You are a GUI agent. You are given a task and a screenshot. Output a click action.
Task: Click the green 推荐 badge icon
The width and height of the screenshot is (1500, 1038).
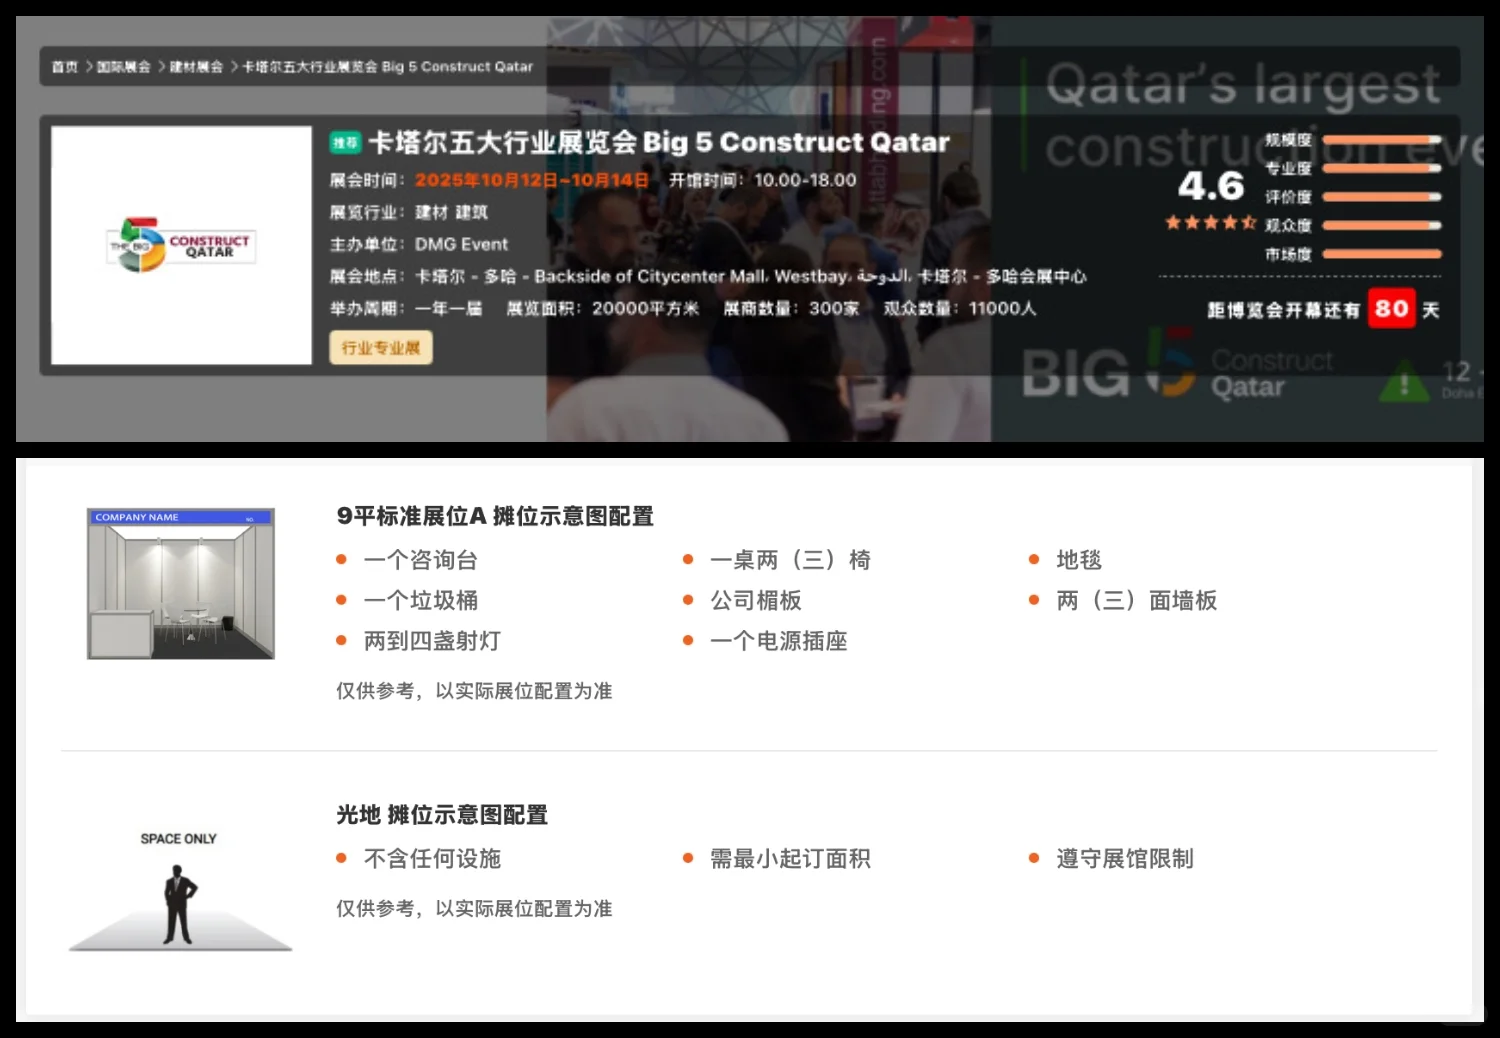pyautogui.click(x=345, y=143)
